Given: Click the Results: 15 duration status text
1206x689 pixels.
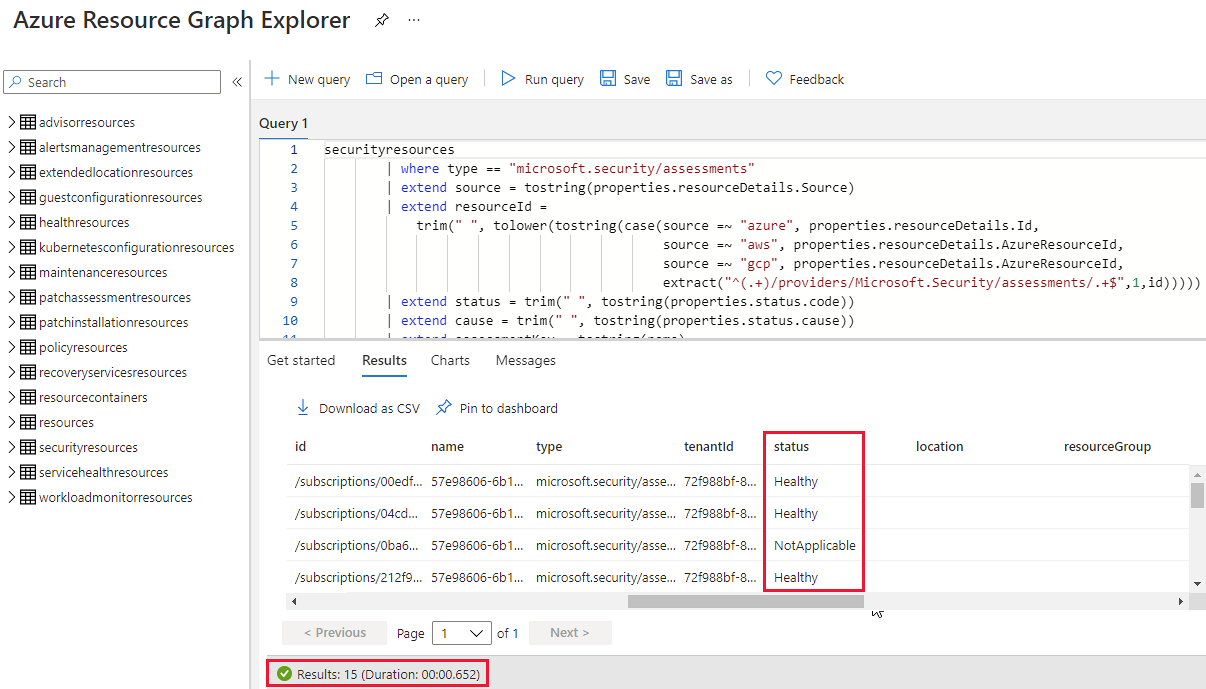Looking at the screenshot, I should coord(388,674).
